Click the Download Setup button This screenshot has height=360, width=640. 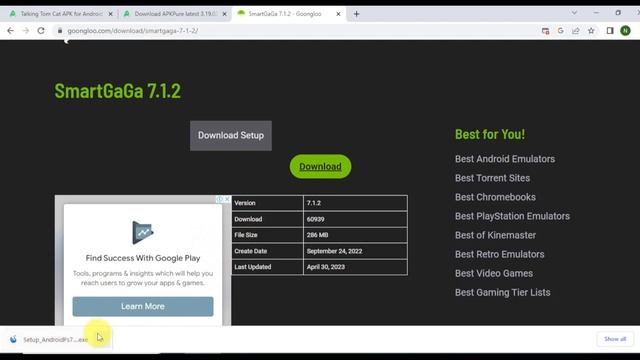(231, 136)
